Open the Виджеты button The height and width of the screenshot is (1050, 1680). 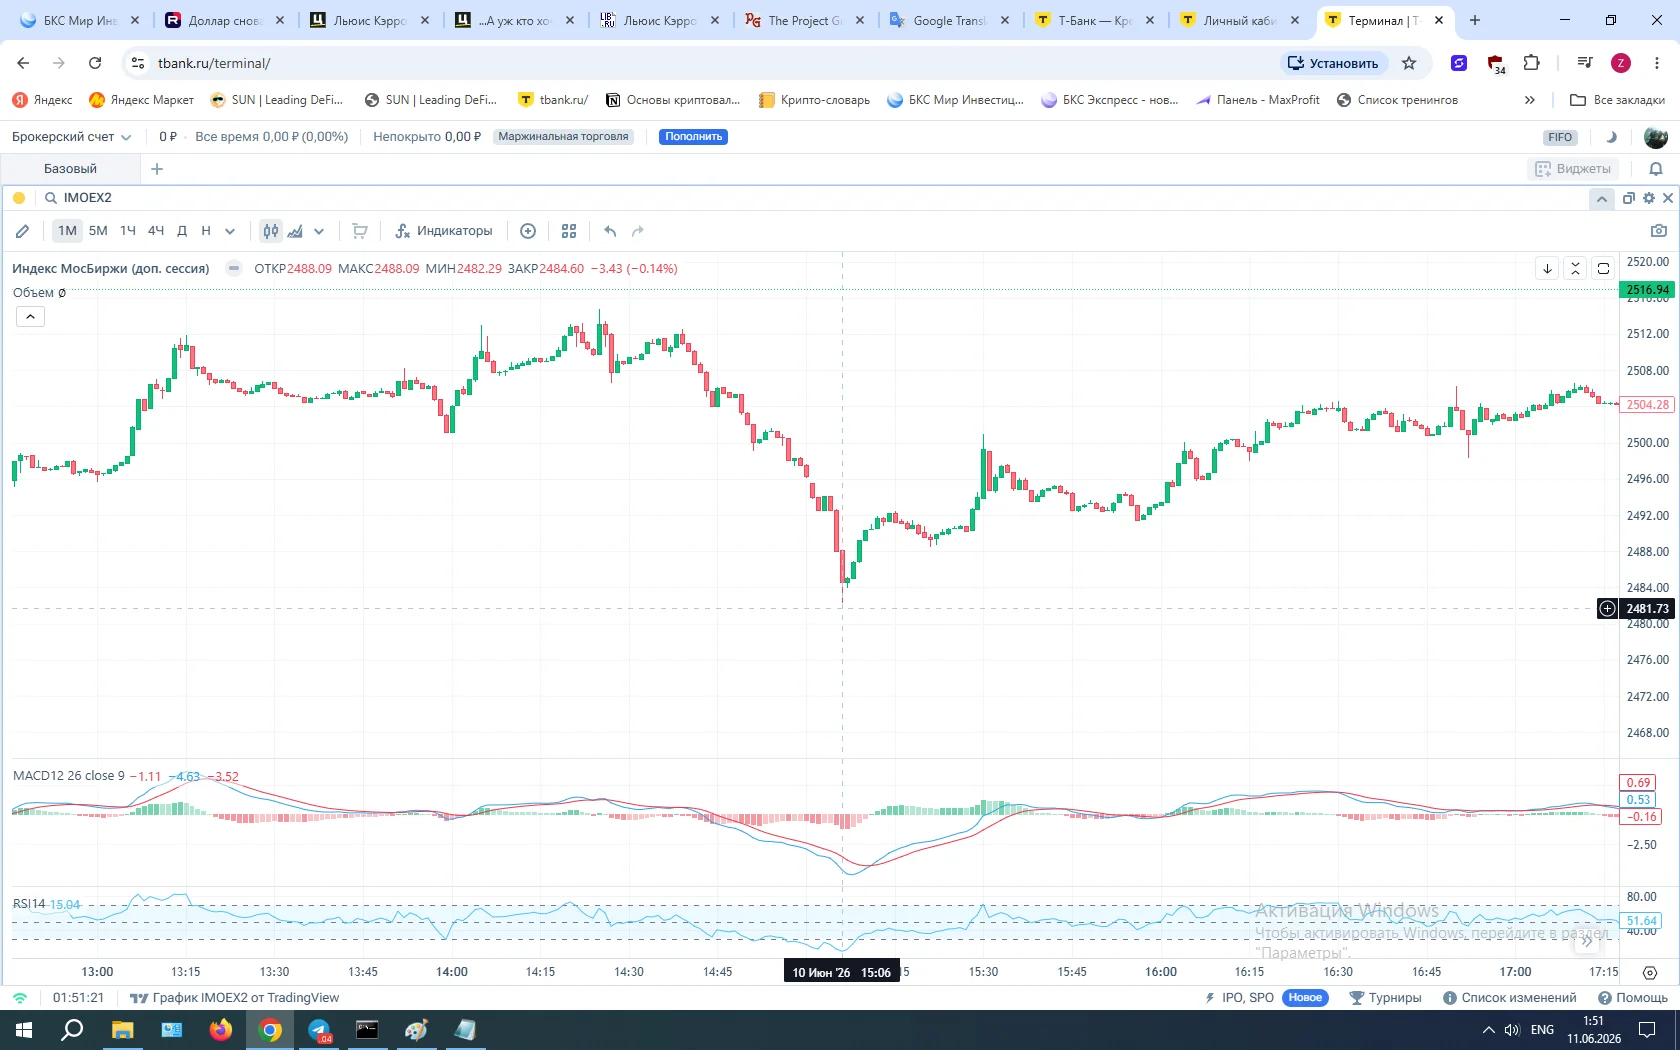(1574, 169)
